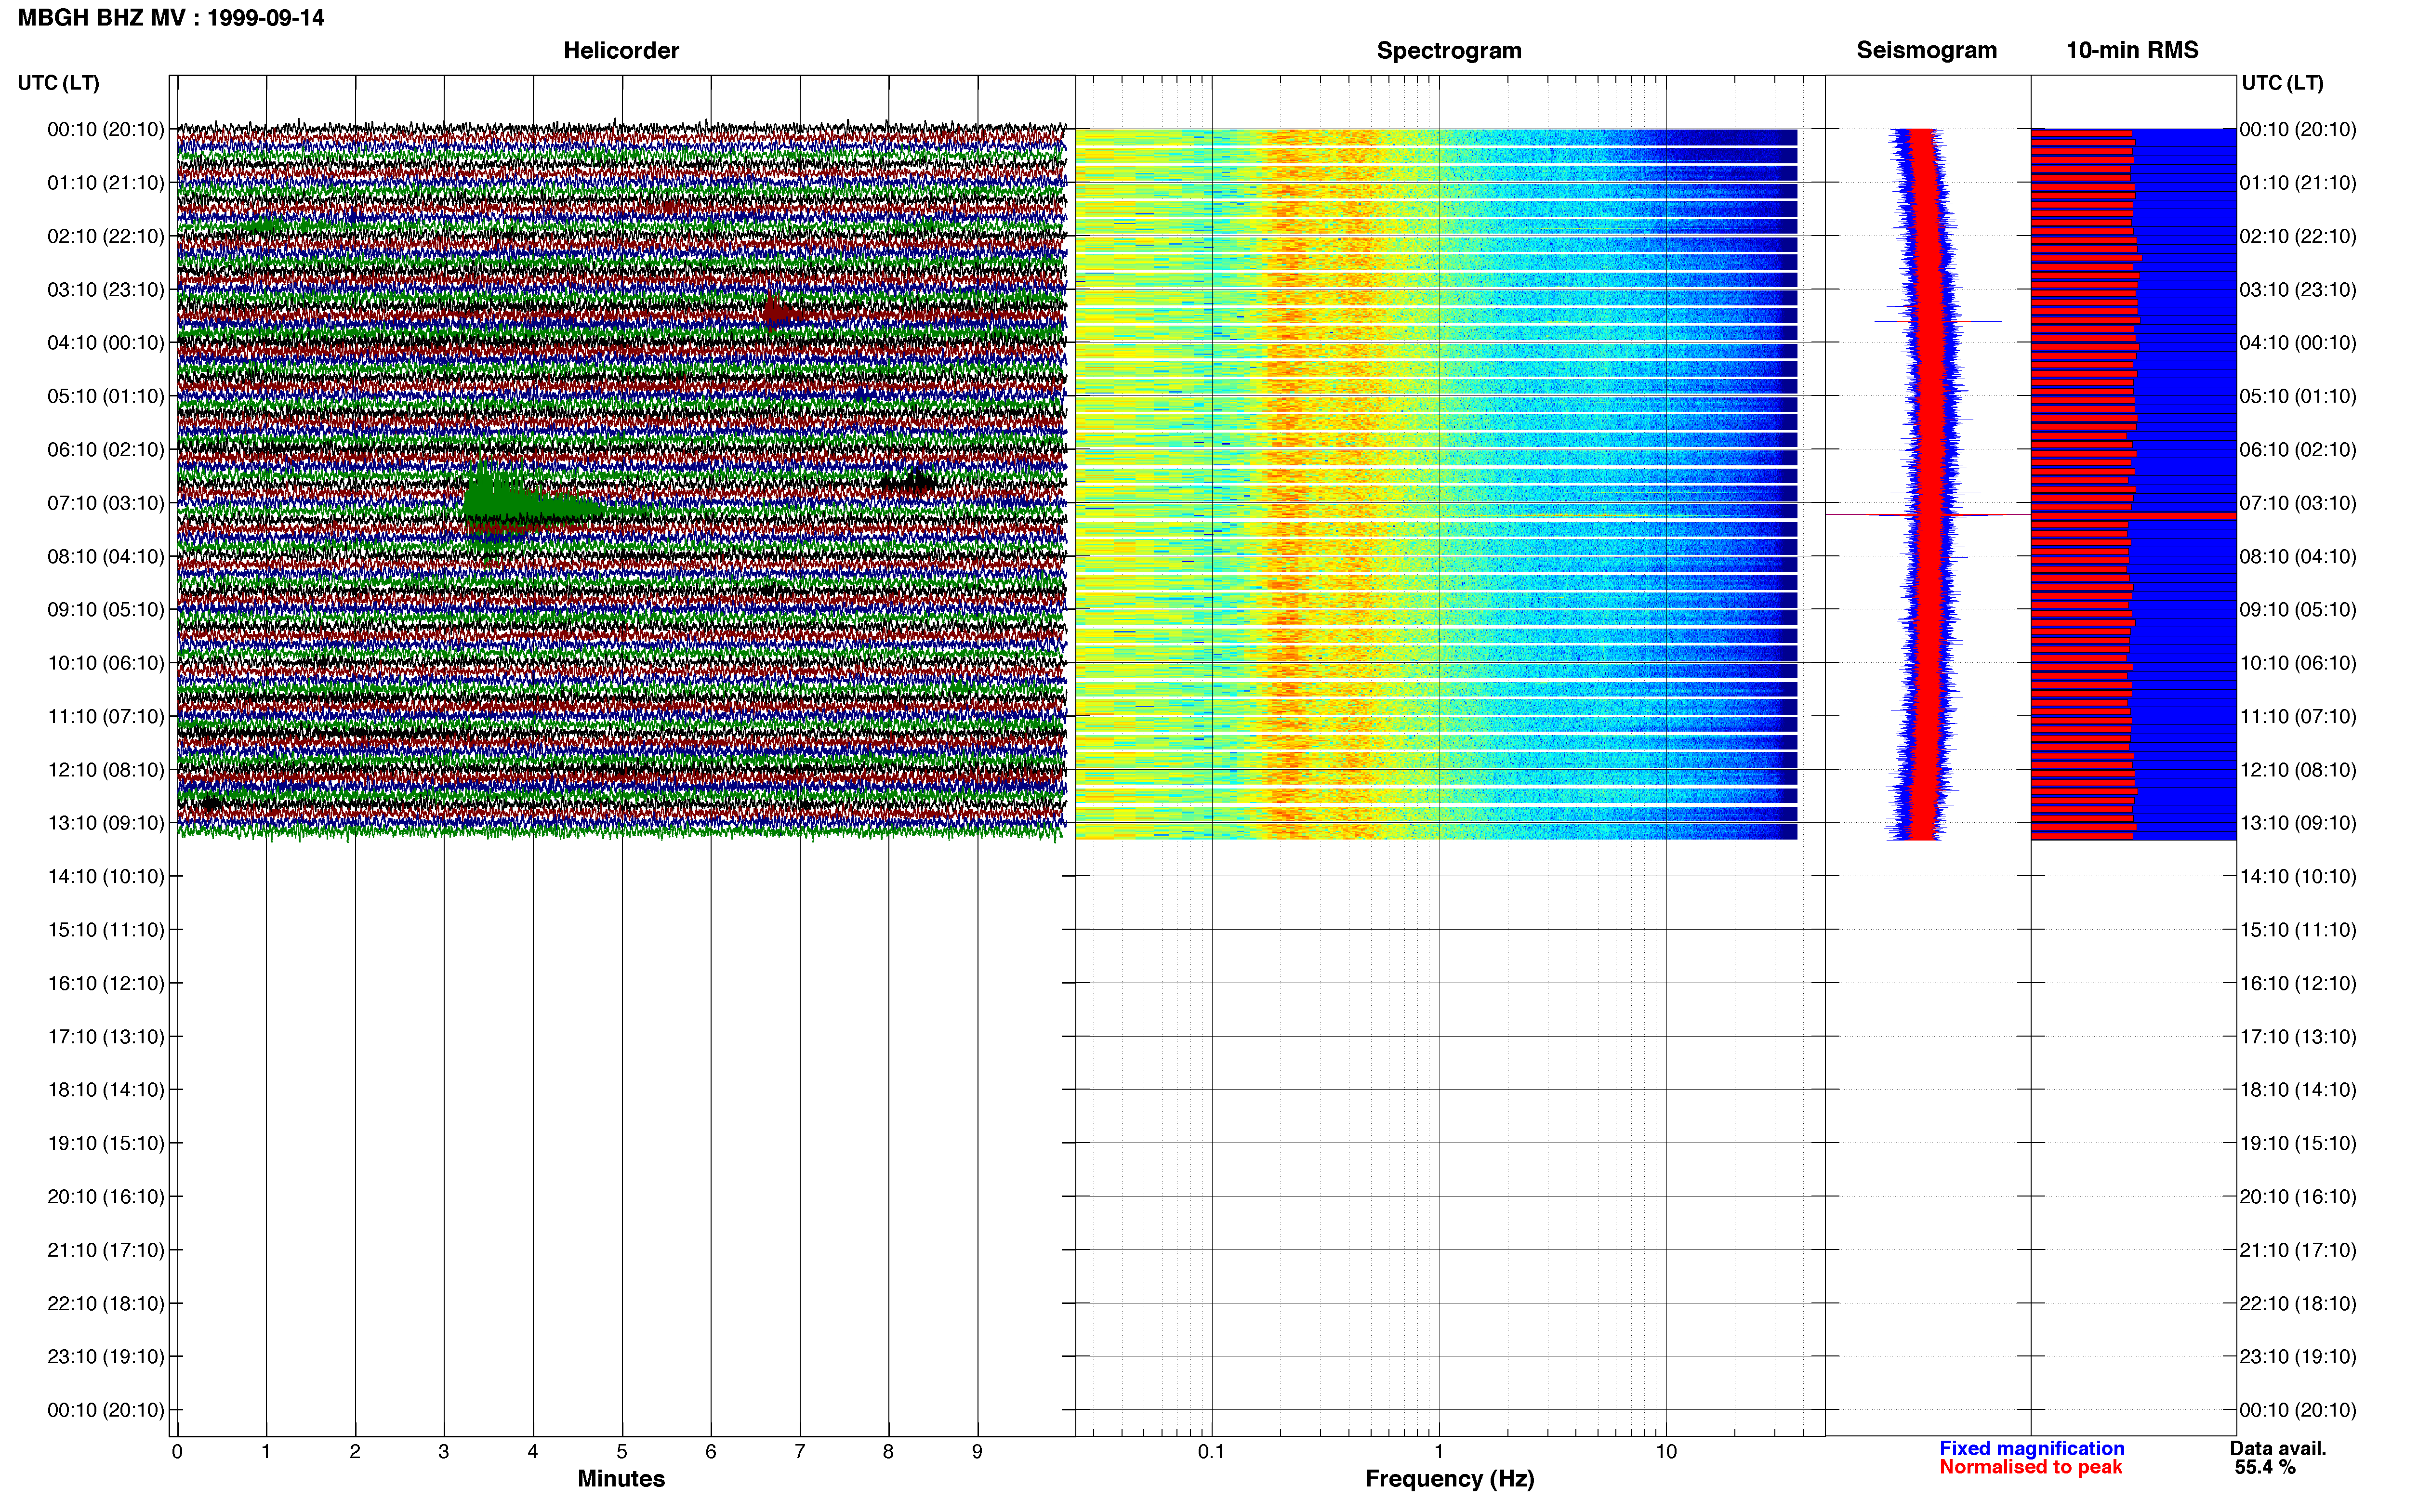Select the Spectrogram panel heading
The width and height of the screenshot is (2418, 1512).
[1449, 50]
